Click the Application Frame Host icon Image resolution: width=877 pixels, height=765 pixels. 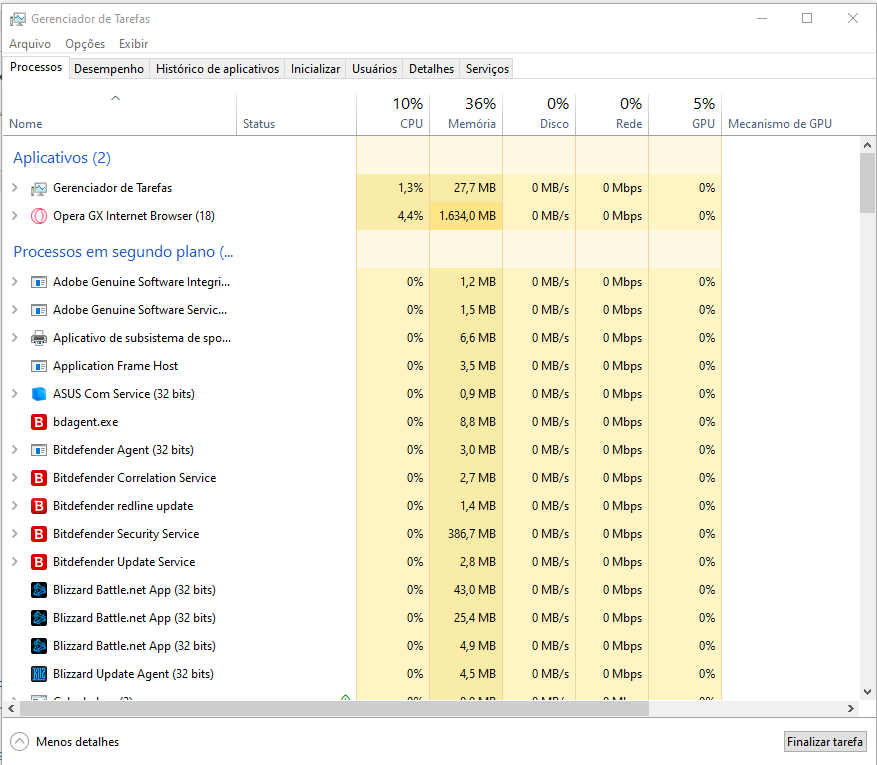pos(39,366)
